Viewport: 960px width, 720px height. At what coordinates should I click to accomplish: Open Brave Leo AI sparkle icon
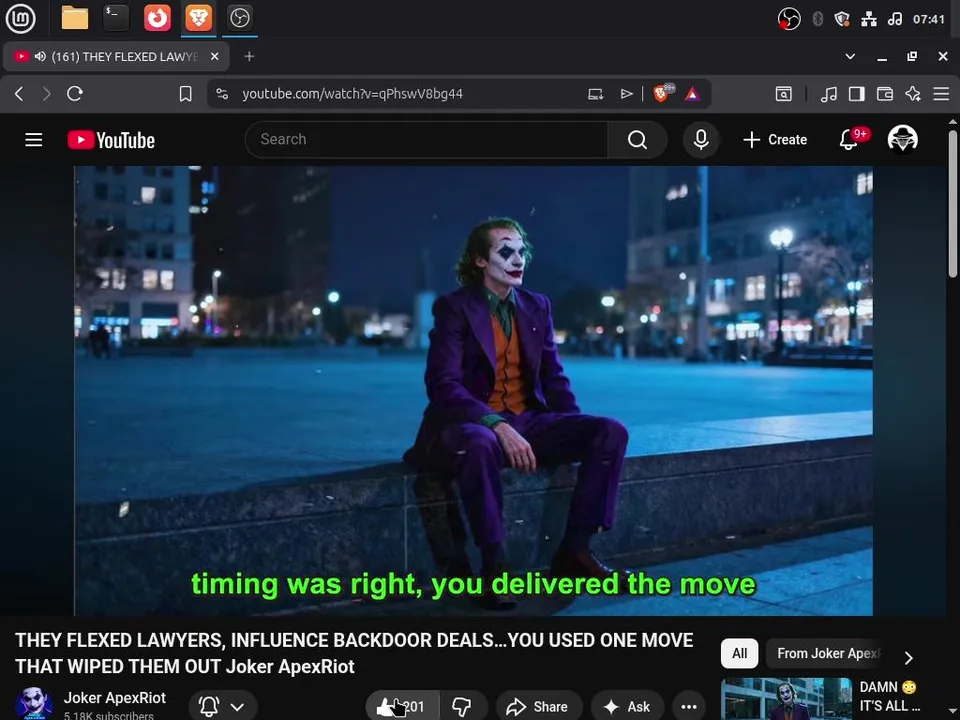click(x=913, y=94)
